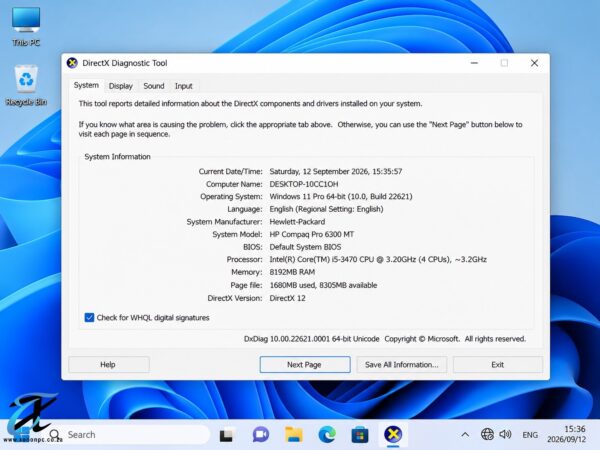Click the Help button
The image size is (600, 450).
tap(109, 365)
